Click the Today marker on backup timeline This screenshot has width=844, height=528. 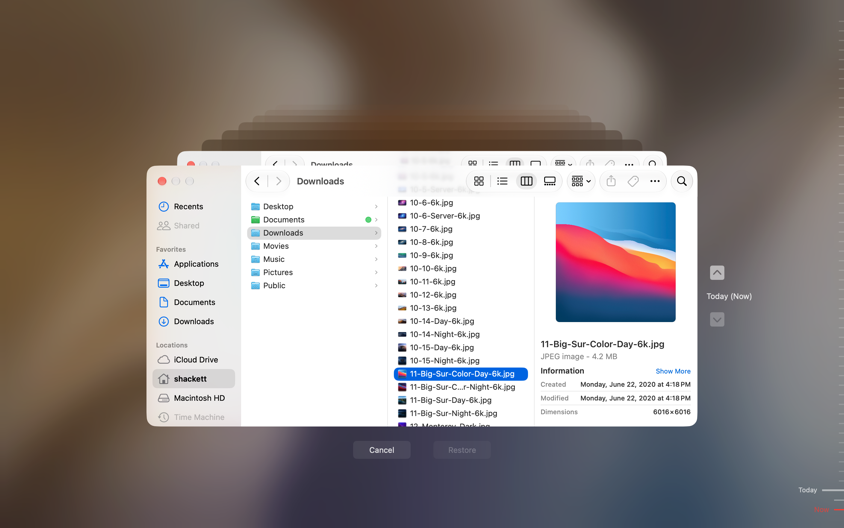click(820, 490)
